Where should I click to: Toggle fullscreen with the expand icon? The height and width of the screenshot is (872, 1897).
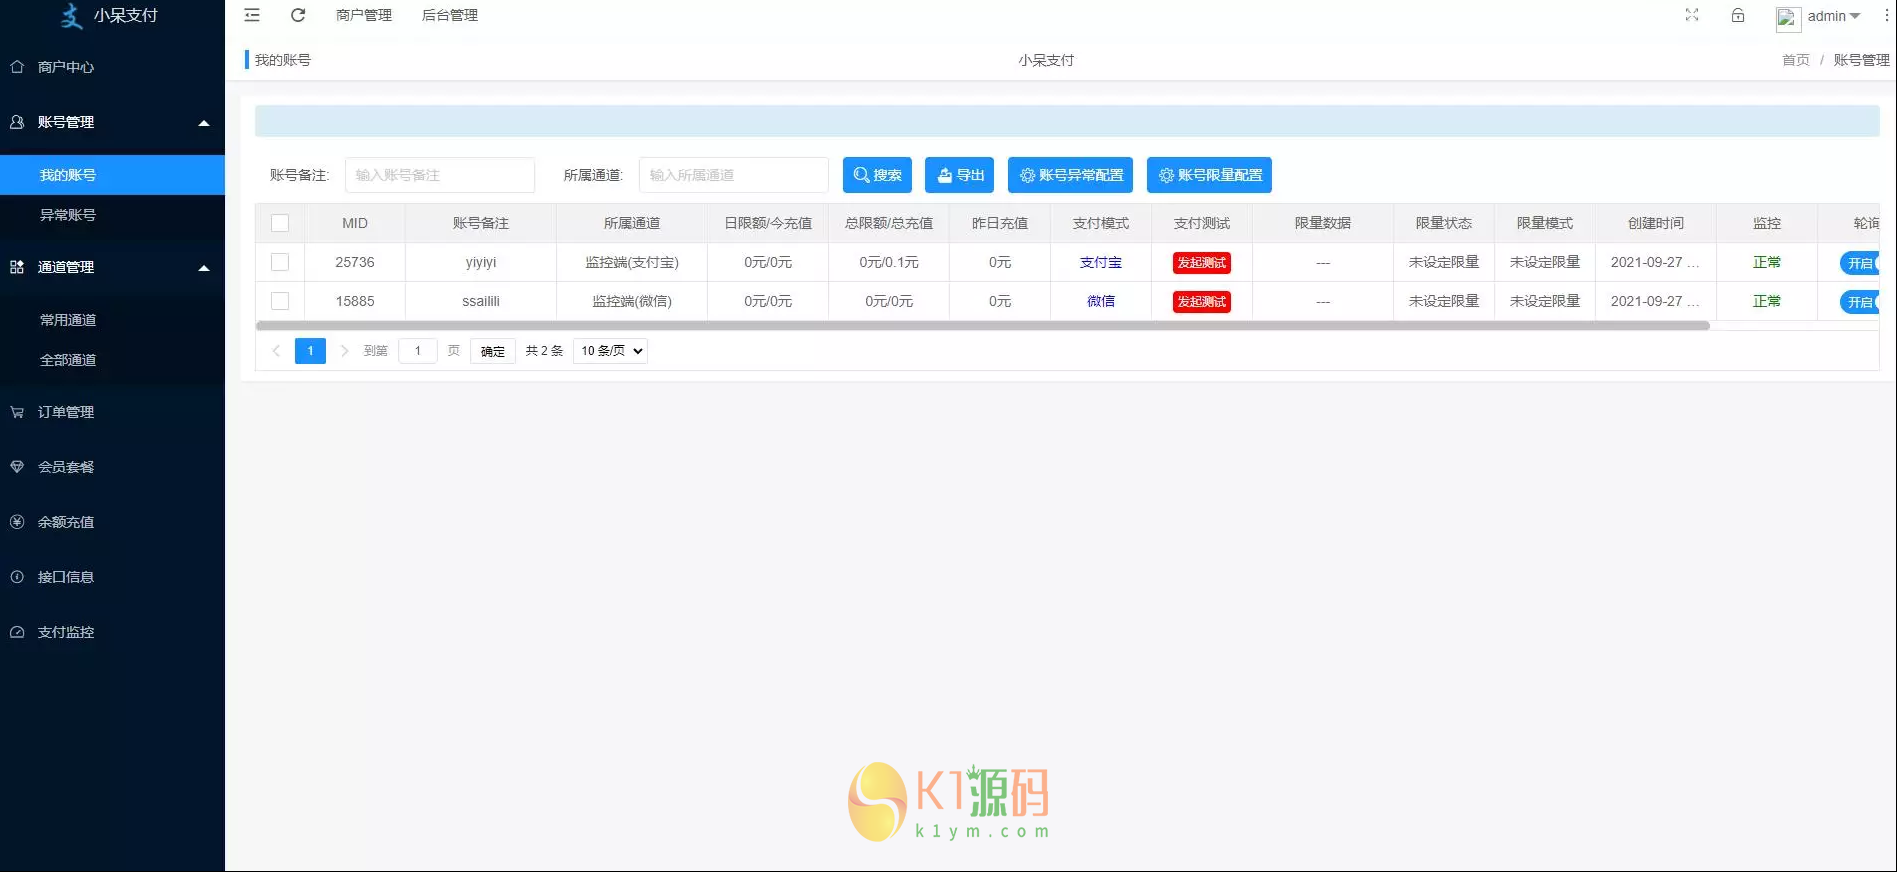(1692, 15)
